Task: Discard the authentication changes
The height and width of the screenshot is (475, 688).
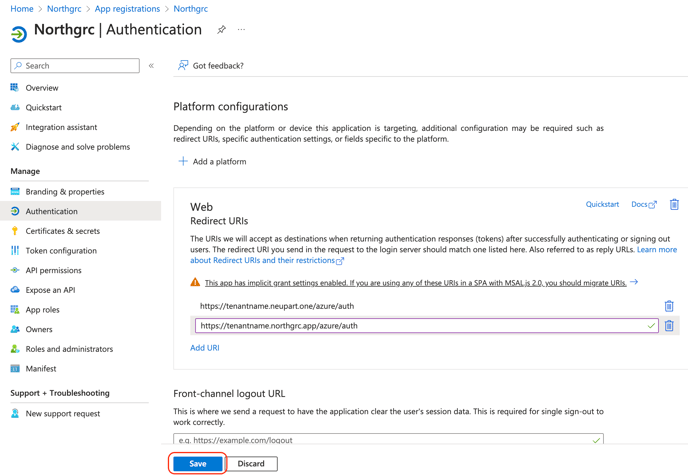Action: tap(251, 464)
